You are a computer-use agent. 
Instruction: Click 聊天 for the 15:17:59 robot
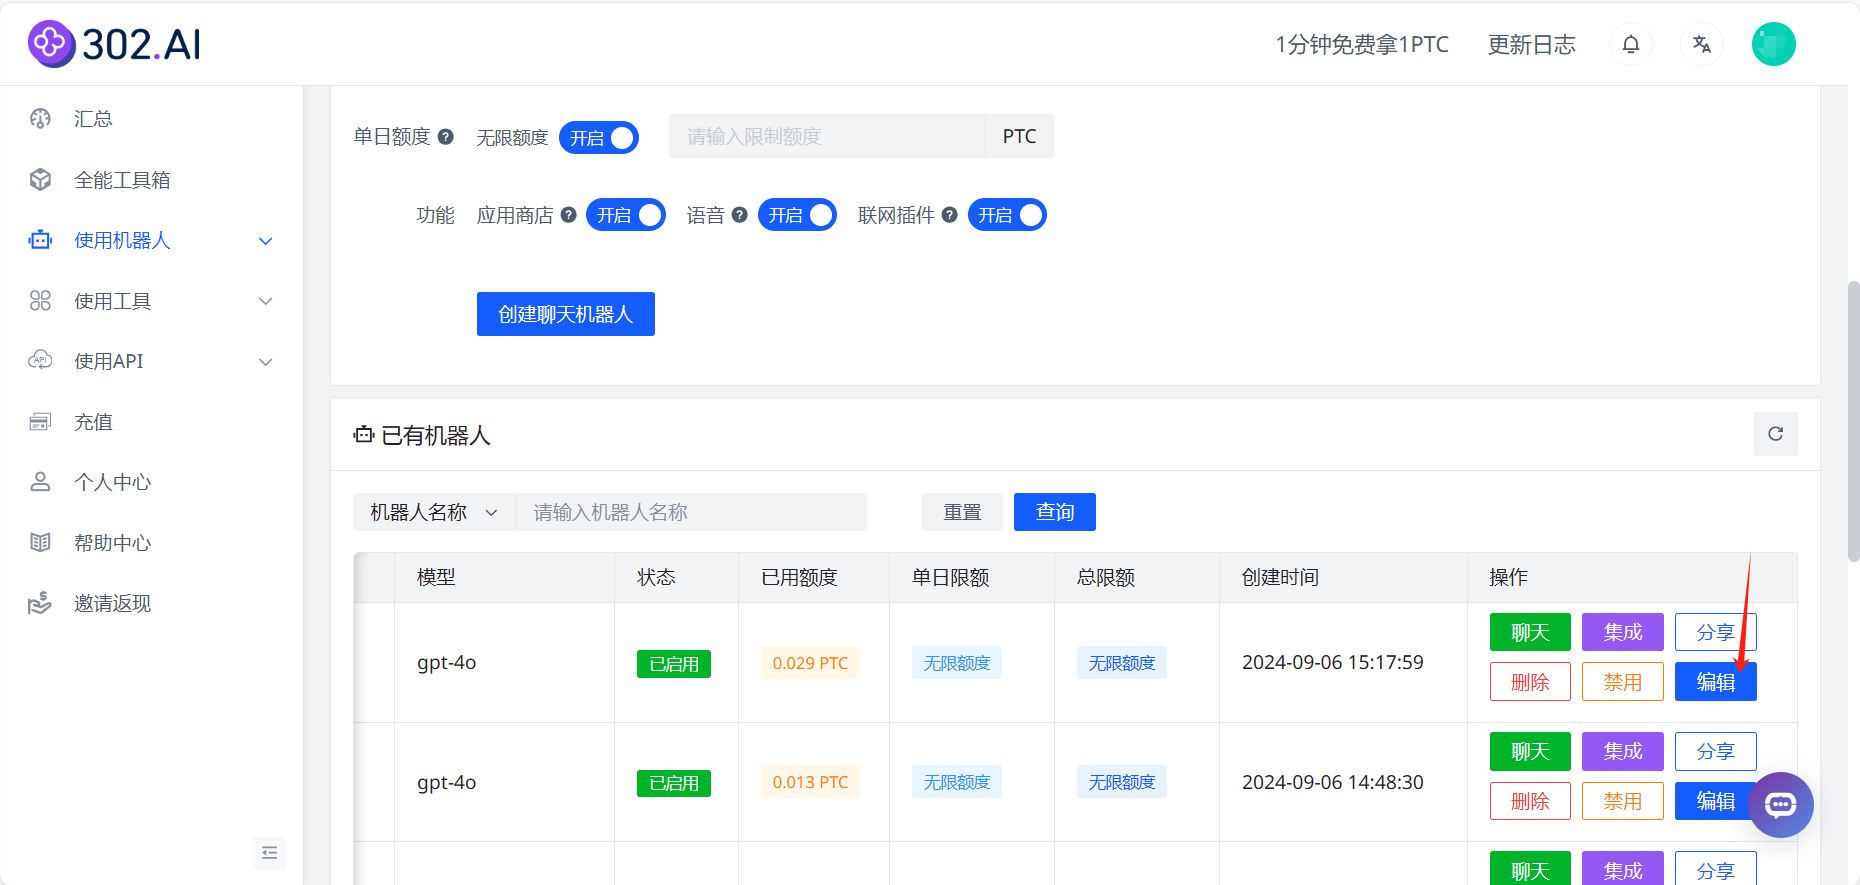point(1530,632)
